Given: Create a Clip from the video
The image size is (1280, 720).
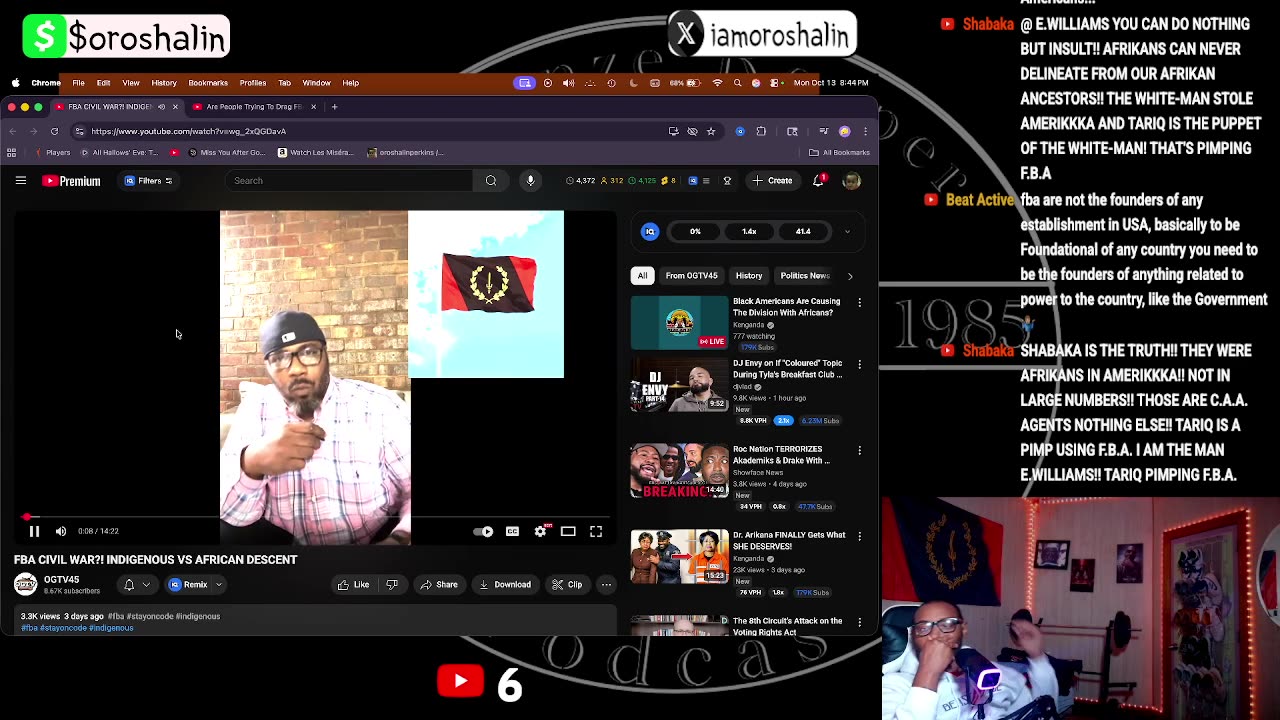Looking at the screenshot, I should click(x=567, y=585).
